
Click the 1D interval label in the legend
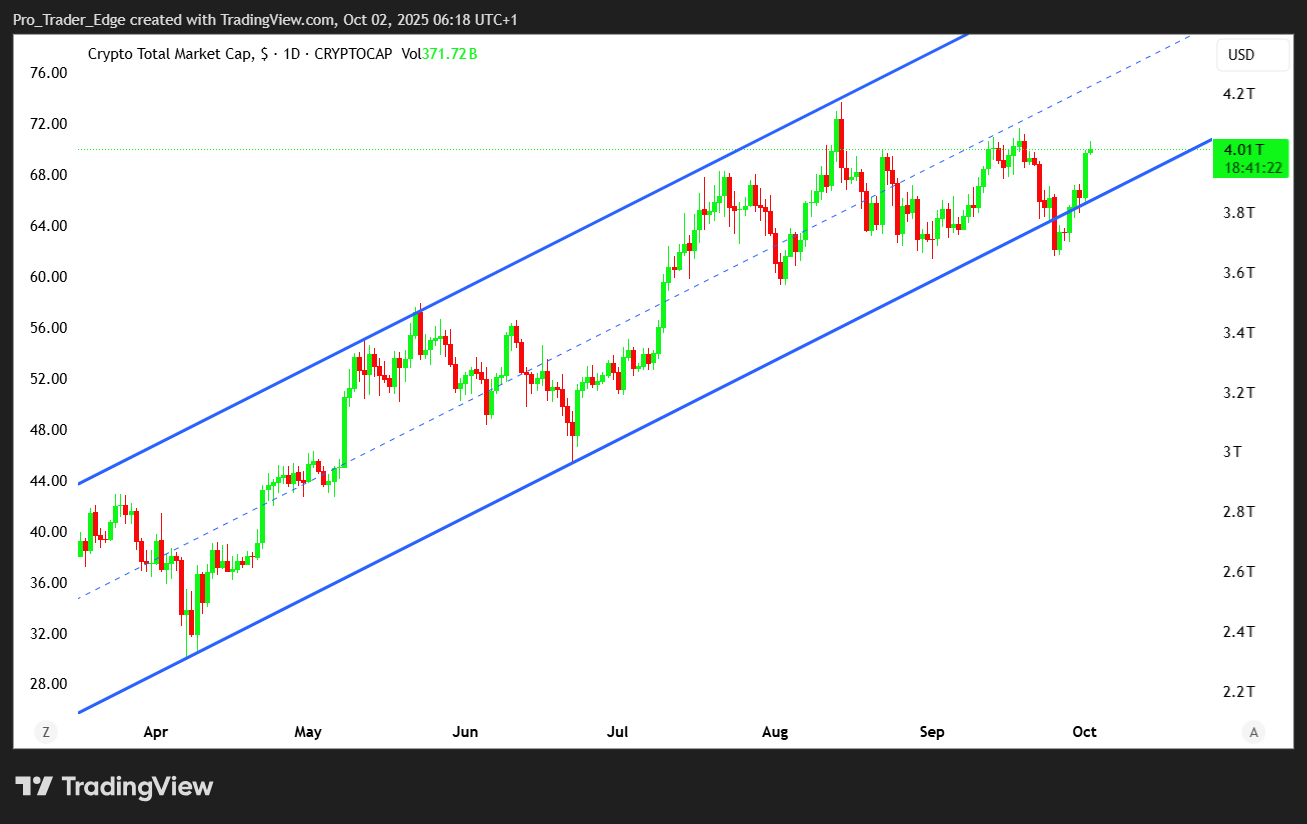click(x=294, y=54)
